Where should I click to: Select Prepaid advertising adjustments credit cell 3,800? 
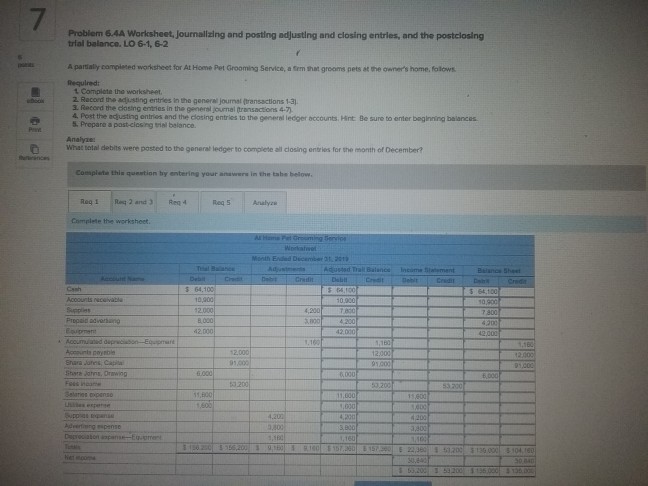(x=304, y=321)
